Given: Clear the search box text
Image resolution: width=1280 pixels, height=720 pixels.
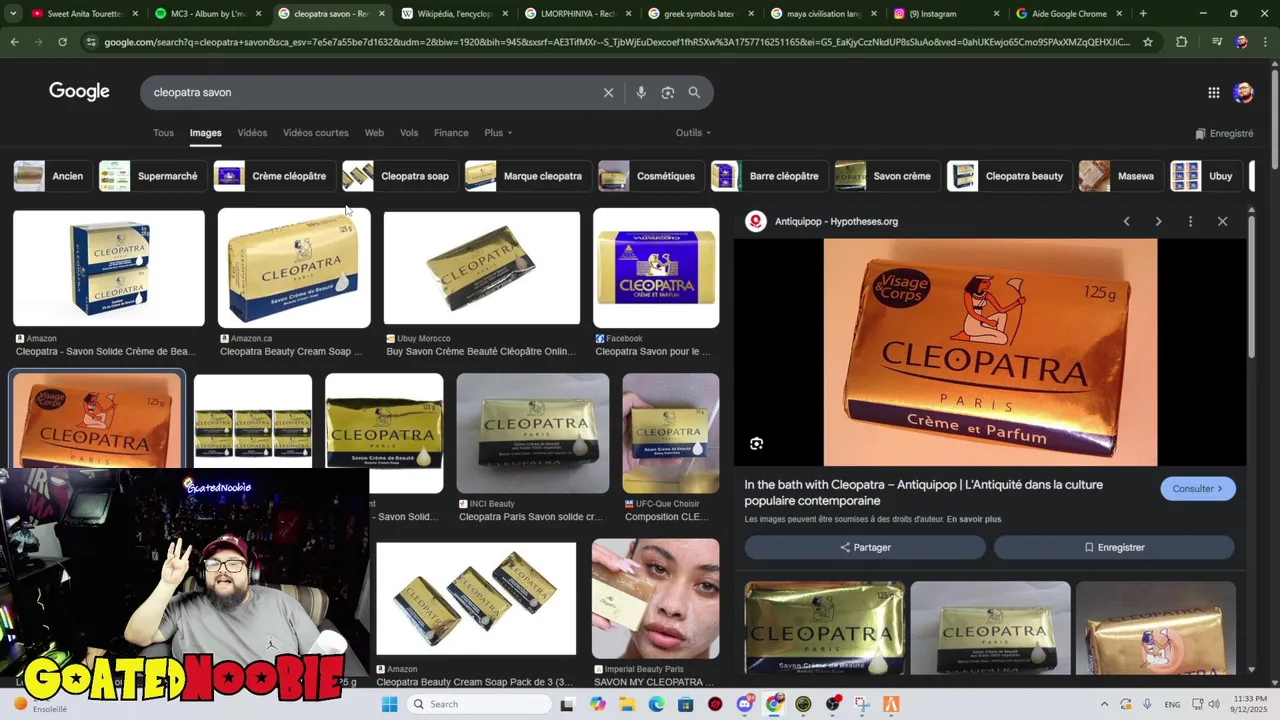Looking at the screenshot, I should click(608, 92).
